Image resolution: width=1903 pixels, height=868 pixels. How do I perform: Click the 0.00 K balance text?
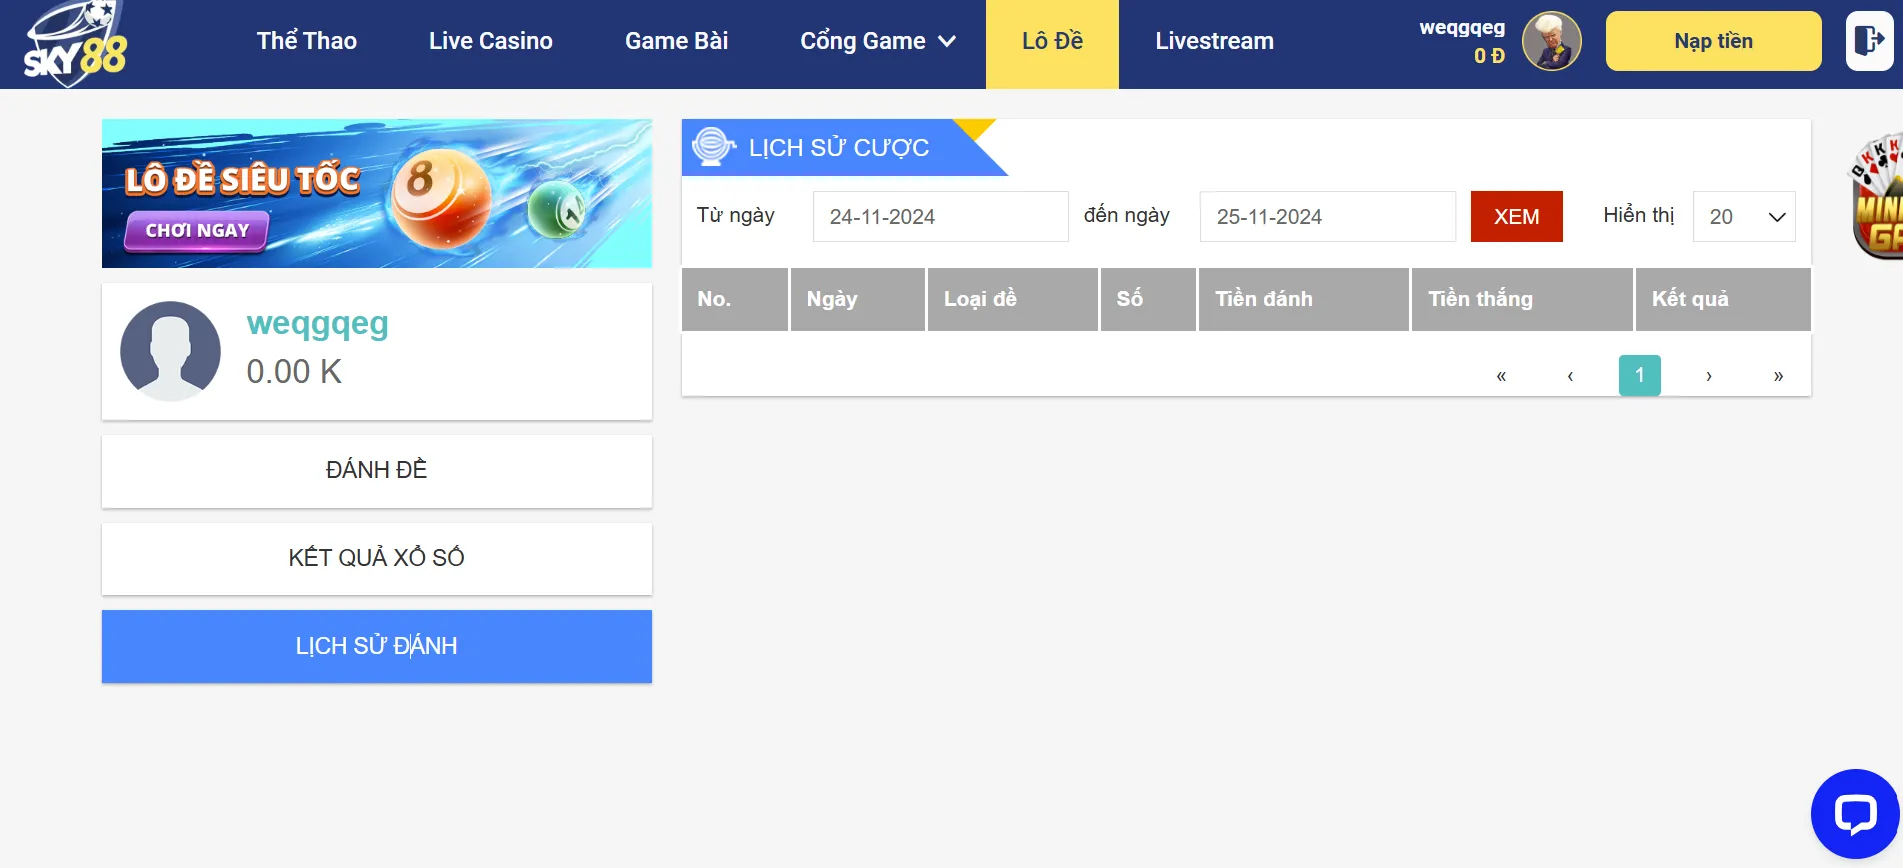pyautogui.click(x=294, y=372)
